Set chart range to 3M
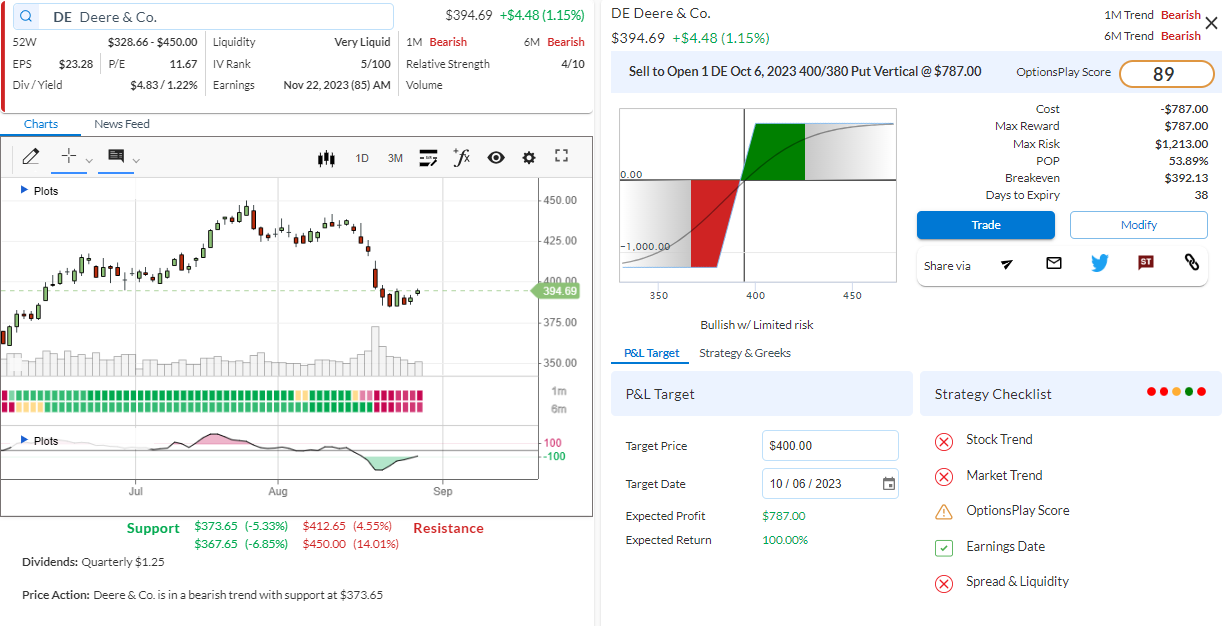Screen dimensions: 1222x626 point(395,158)
